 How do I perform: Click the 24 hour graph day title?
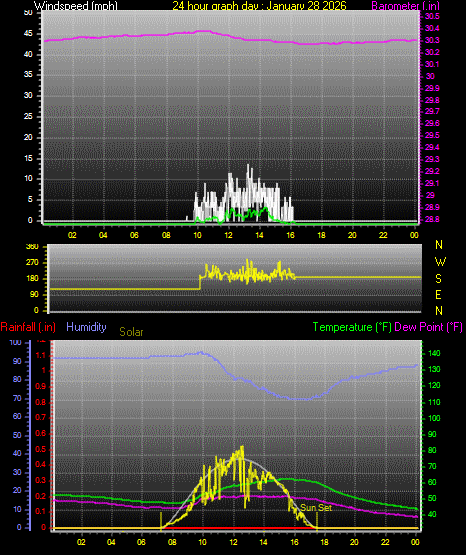(259, 5)
